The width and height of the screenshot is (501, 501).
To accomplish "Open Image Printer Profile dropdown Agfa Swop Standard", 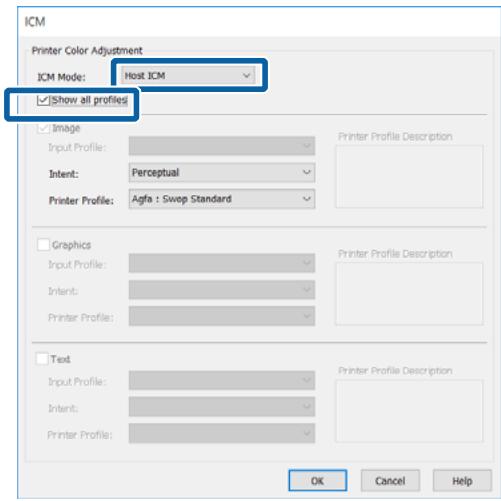I will [x=222, y=199].
